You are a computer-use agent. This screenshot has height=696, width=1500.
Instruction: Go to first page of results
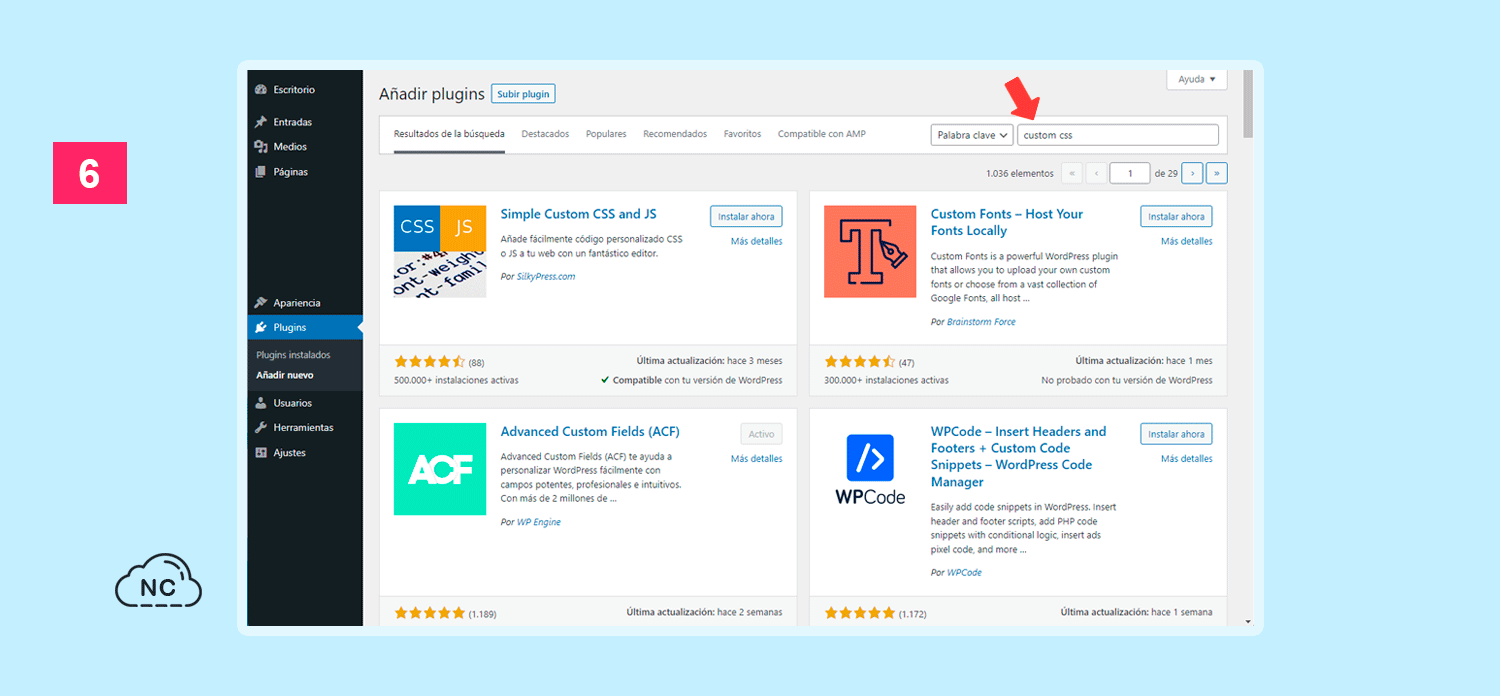coord(1072,173)
